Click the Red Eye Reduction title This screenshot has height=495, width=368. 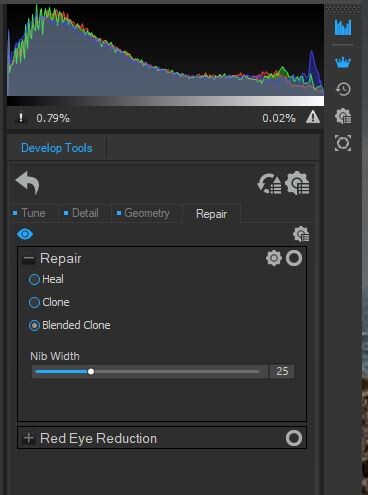pyautogui.click(x=98, y=438)
